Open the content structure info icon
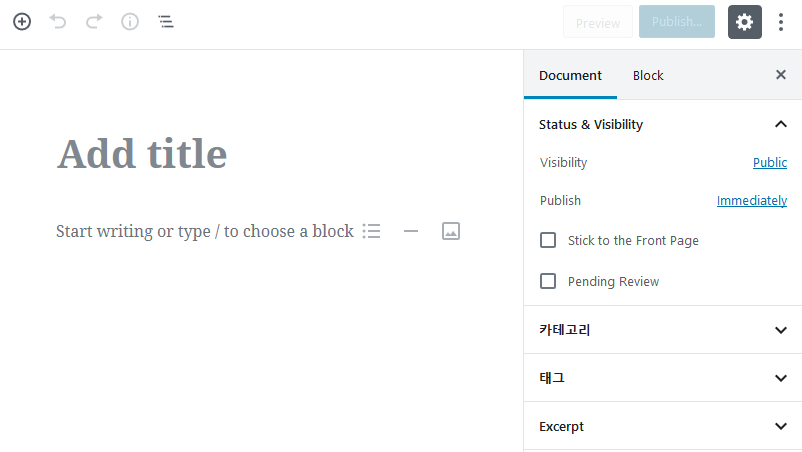The width and height of the screenshot is (802, 452). 130,21
